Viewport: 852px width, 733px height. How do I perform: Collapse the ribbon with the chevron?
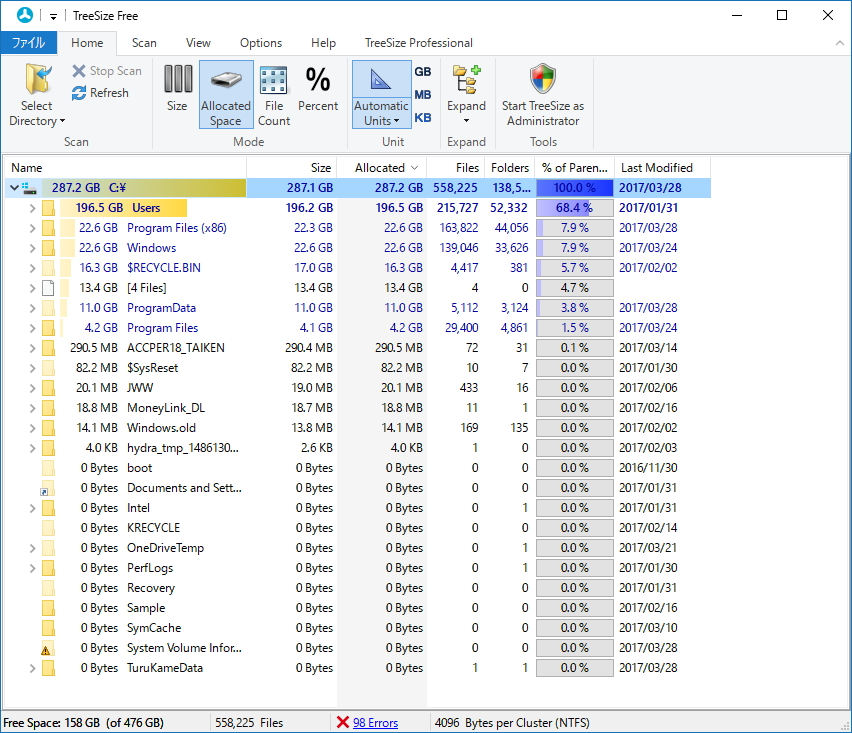click(x=840, y=43)
